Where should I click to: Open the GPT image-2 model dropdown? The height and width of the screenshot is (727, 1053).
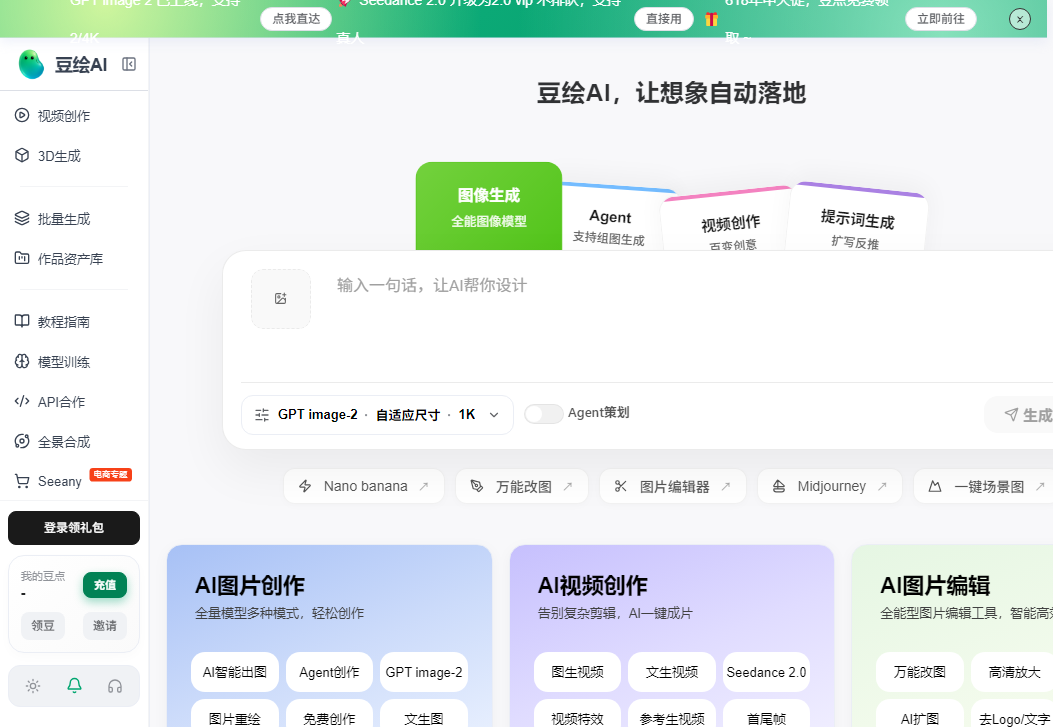point(377,415)
